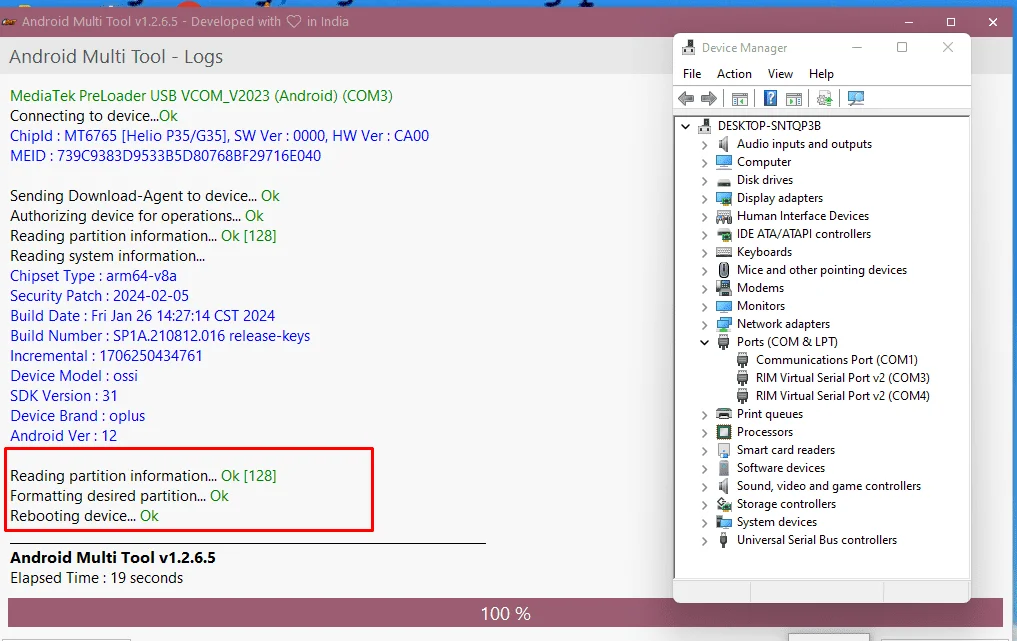
Task: Click the 'SDK Version : 31' line
Action: [x=64, y=396]
